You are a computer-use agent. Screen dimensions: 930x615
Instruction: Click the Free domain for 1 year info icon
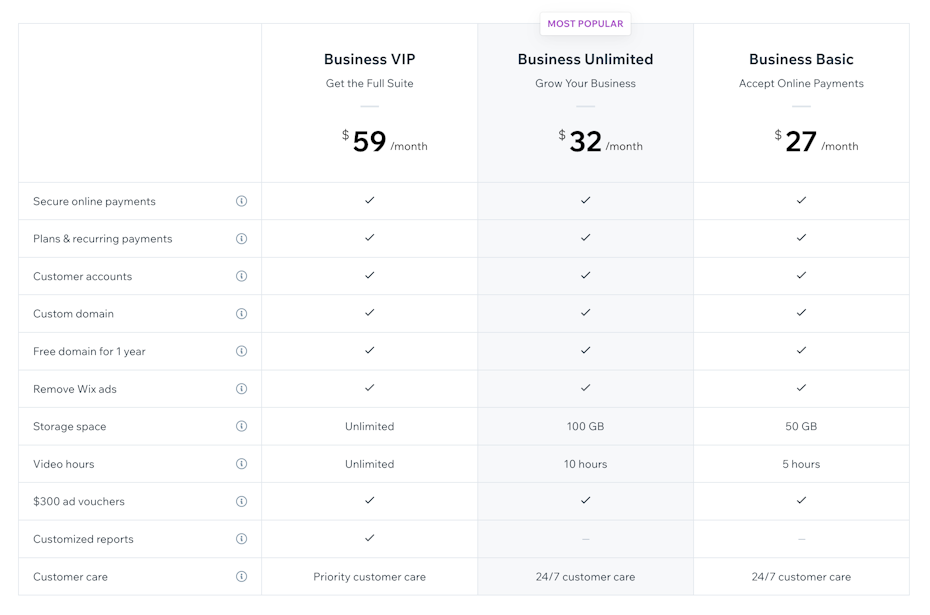point(241,351)
